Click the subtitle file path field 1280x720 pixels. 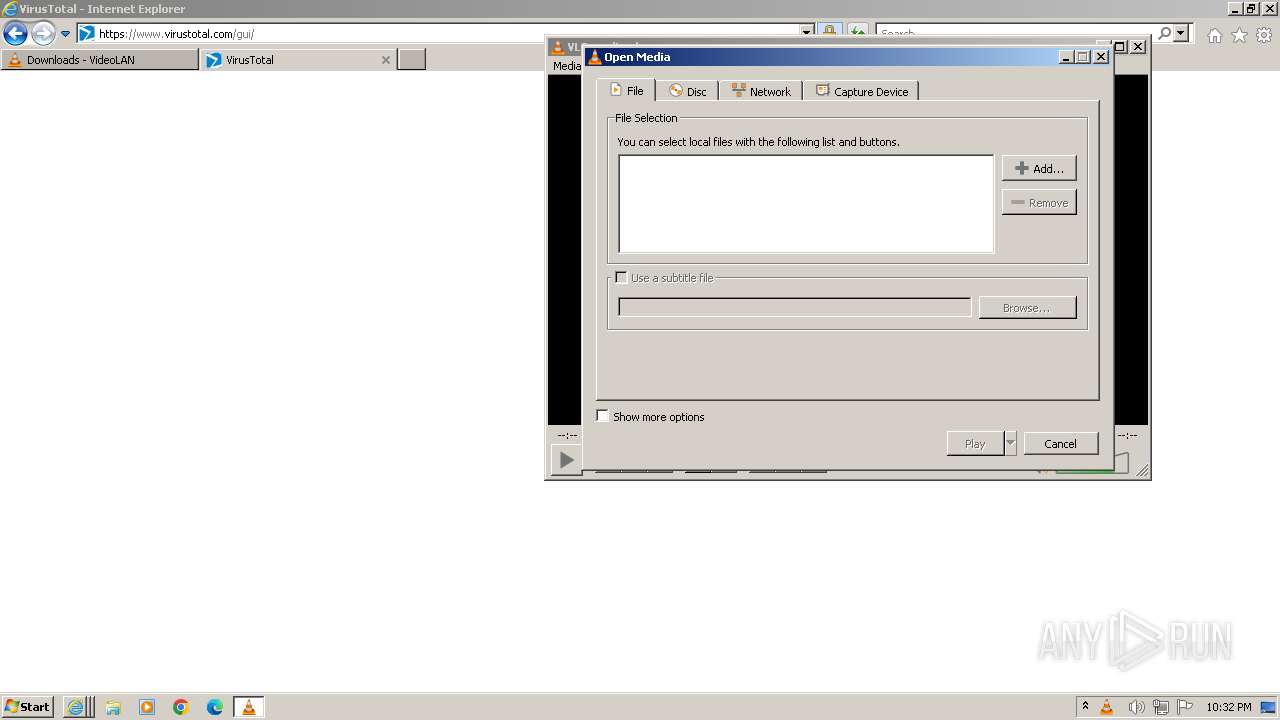tap(794, 307)
